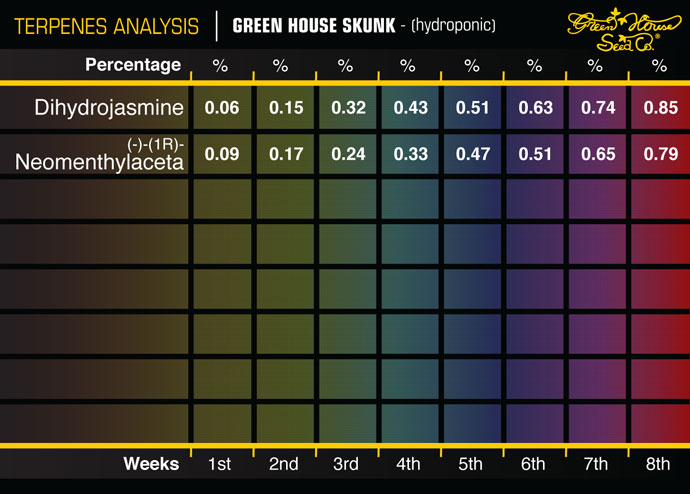The image size is (690, 494).
Task: Select the Percentage header label
Action: click(133, 65)
